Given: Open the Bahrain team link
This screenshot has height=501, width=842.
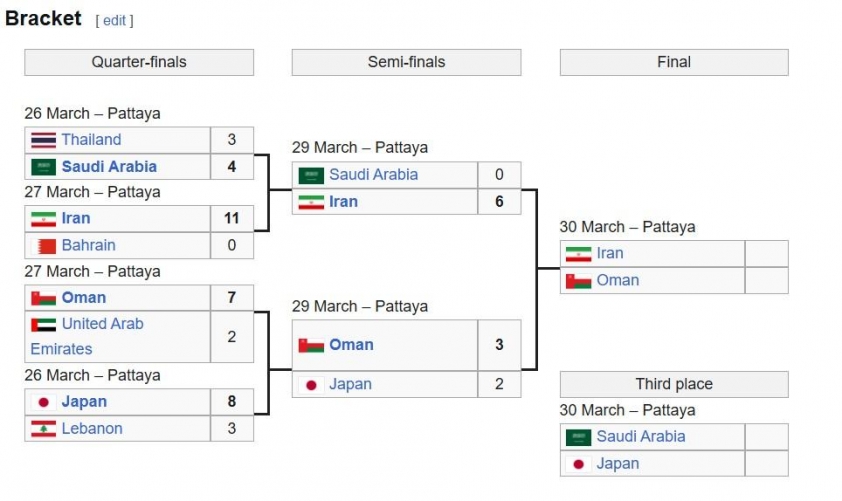Looking at the screenshot, I should click(x=89, y=245).
